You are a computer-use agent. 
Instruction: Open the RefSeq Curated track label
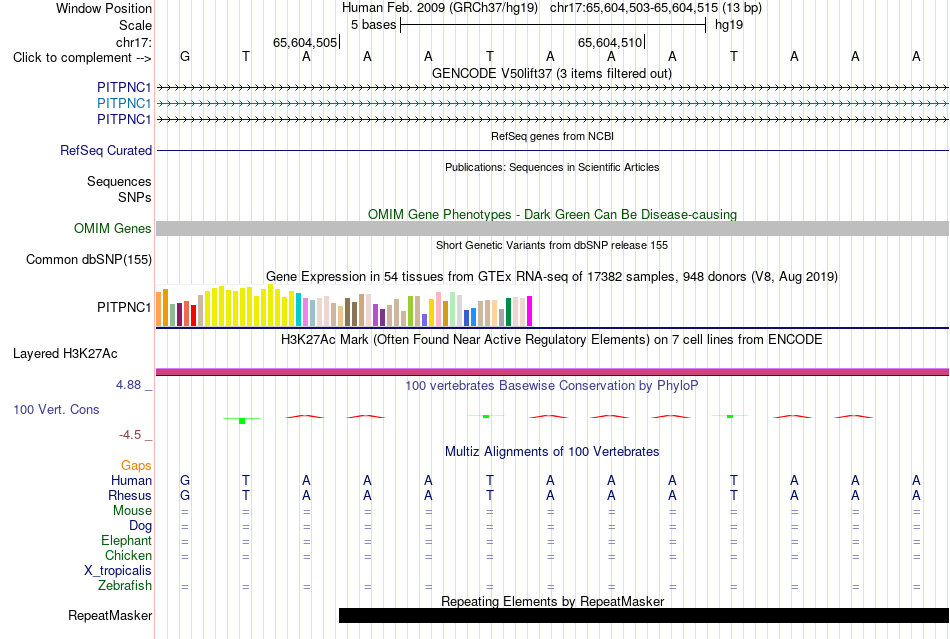click(x=106, y=150)
